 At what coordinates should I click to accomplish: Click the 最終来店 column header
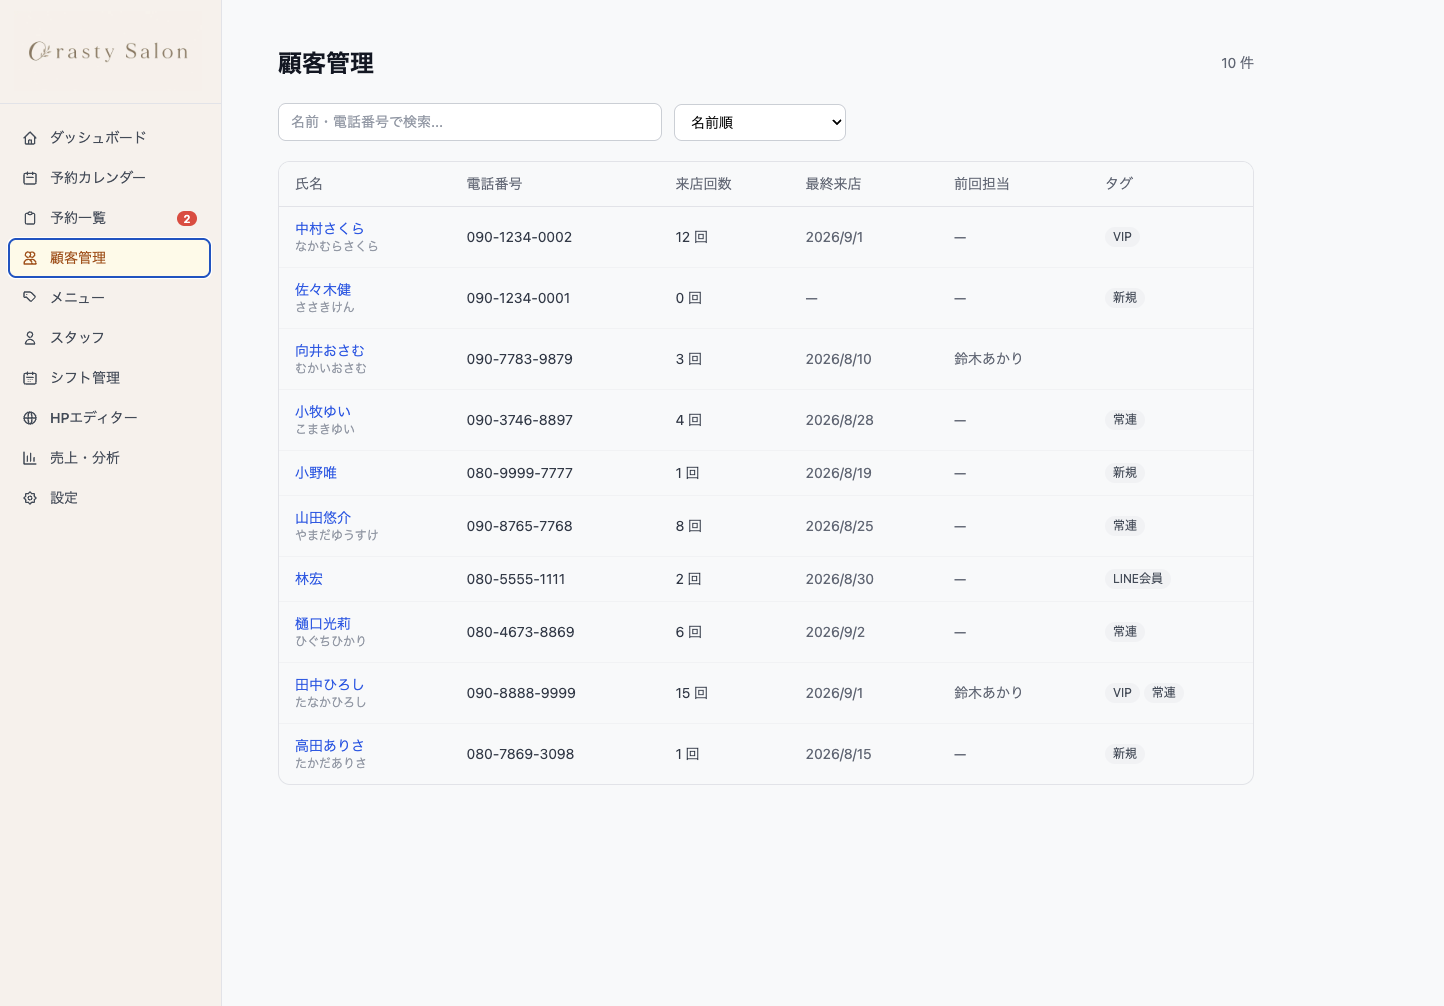[x=834, y=184]
